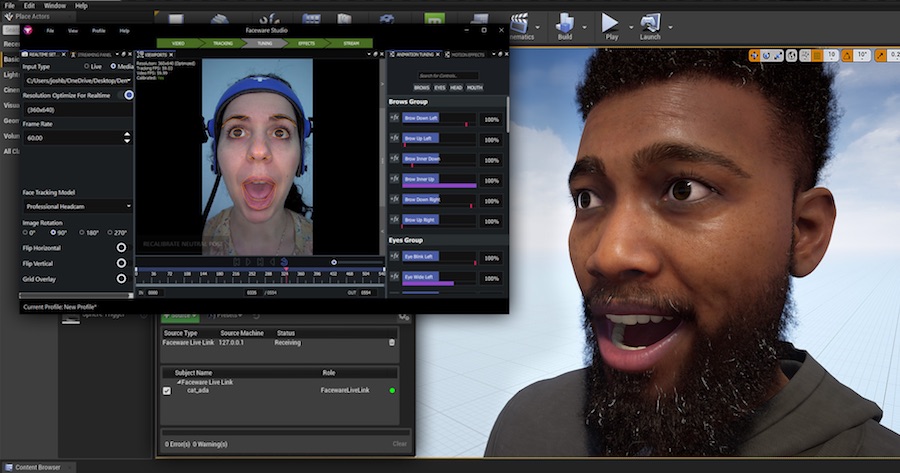Filter controls with the BROWS button
The image size is (900, 473).
(x=422, y=88)
